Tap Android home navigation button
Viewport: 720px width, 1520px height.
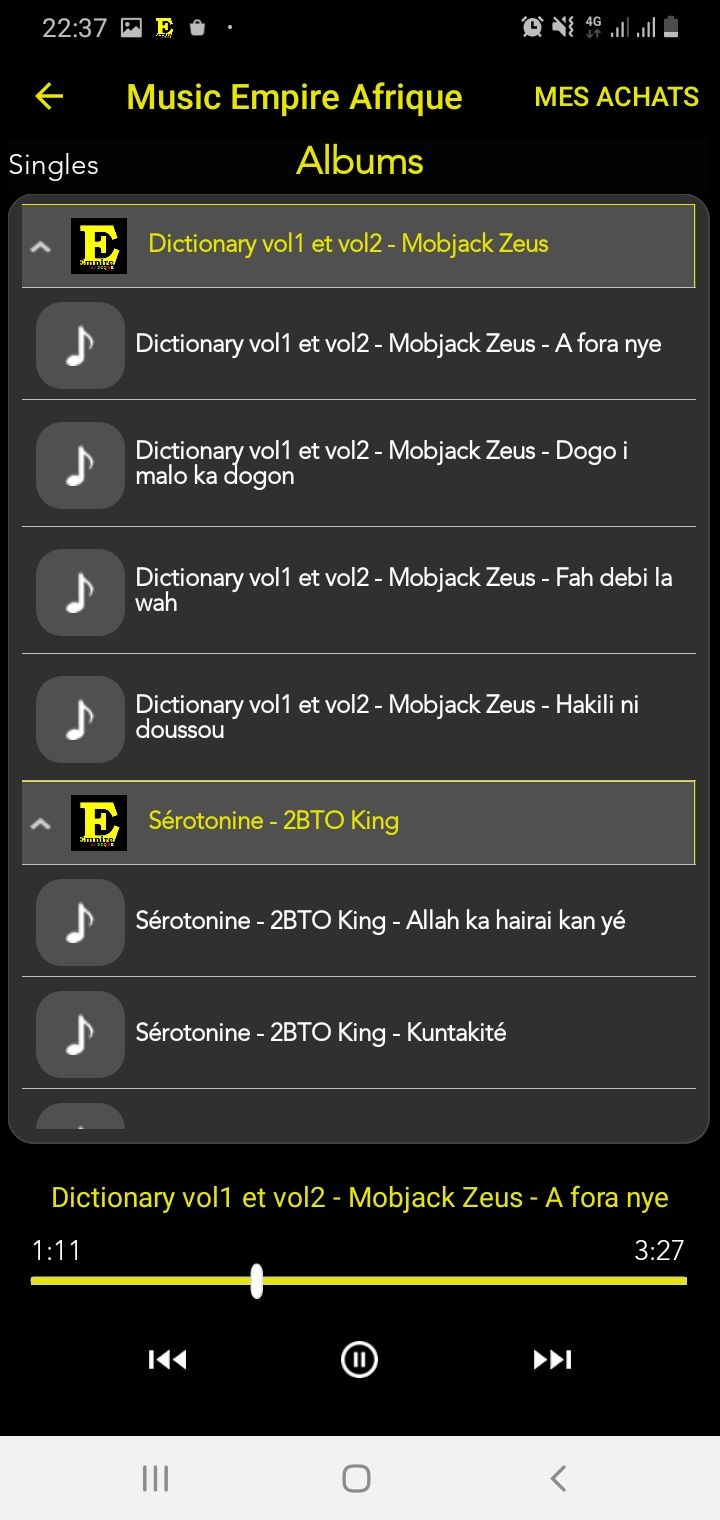click(x=357, y=1478)
